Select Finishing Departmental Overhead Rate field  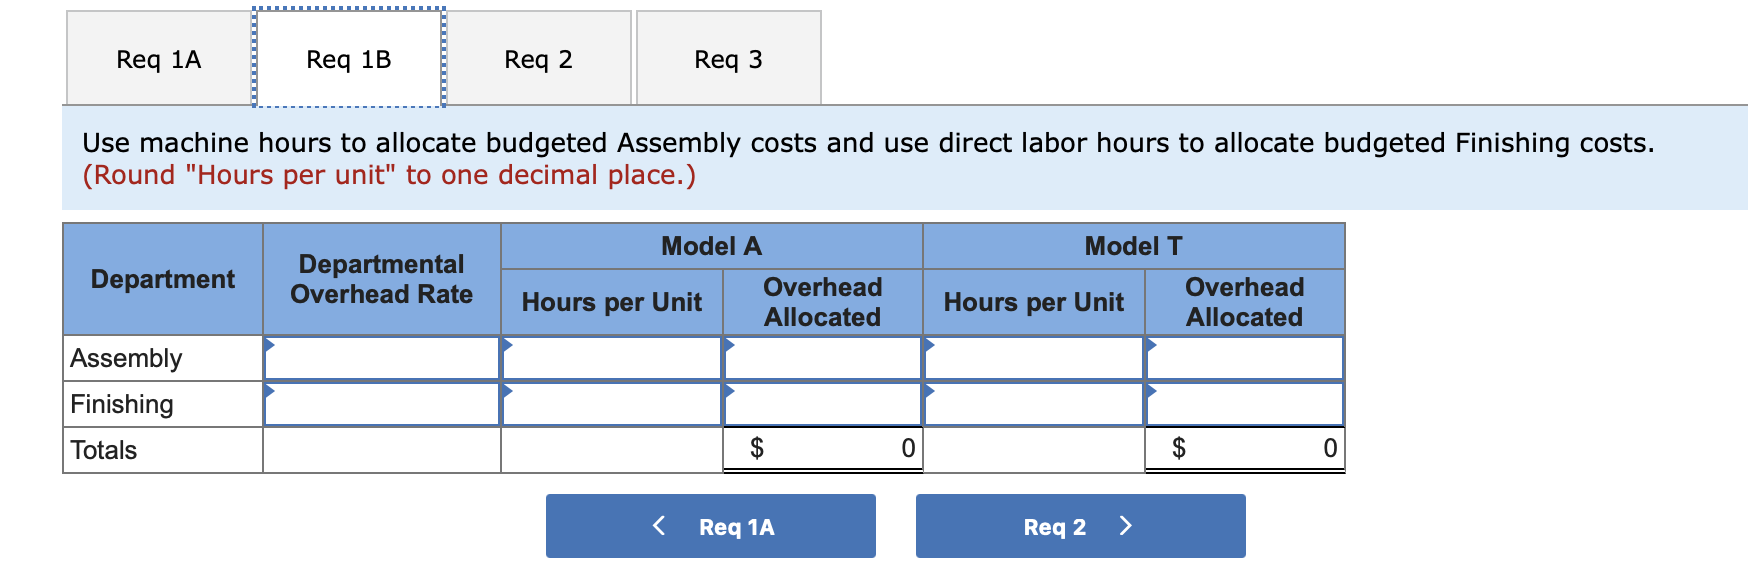[x=382, y=404]
